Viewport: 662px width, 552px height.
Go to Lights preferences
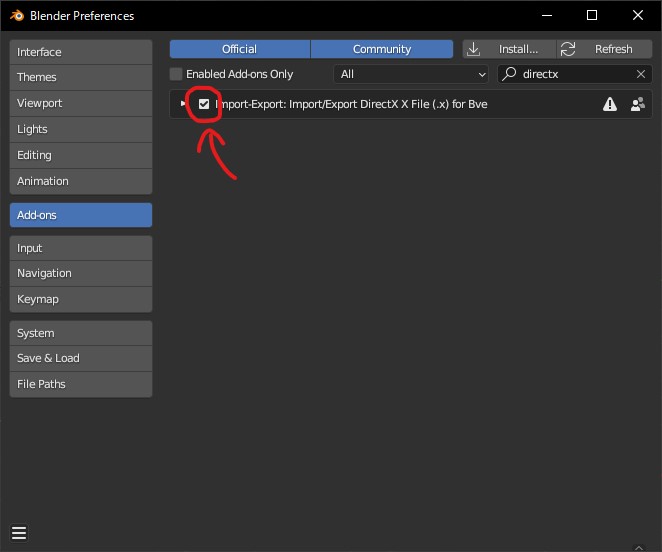[81, 129]
